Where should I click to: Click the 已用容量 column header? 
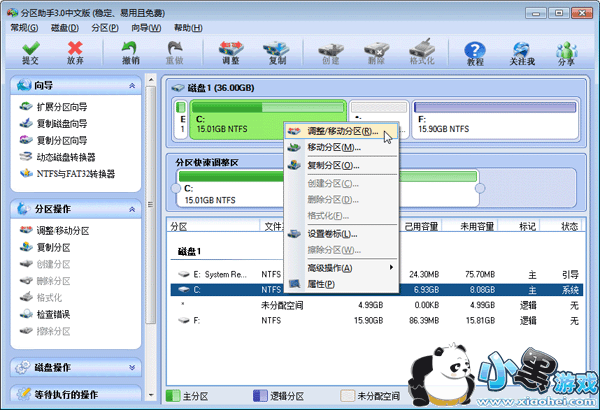pyautogui.click(x=421, y=226)
